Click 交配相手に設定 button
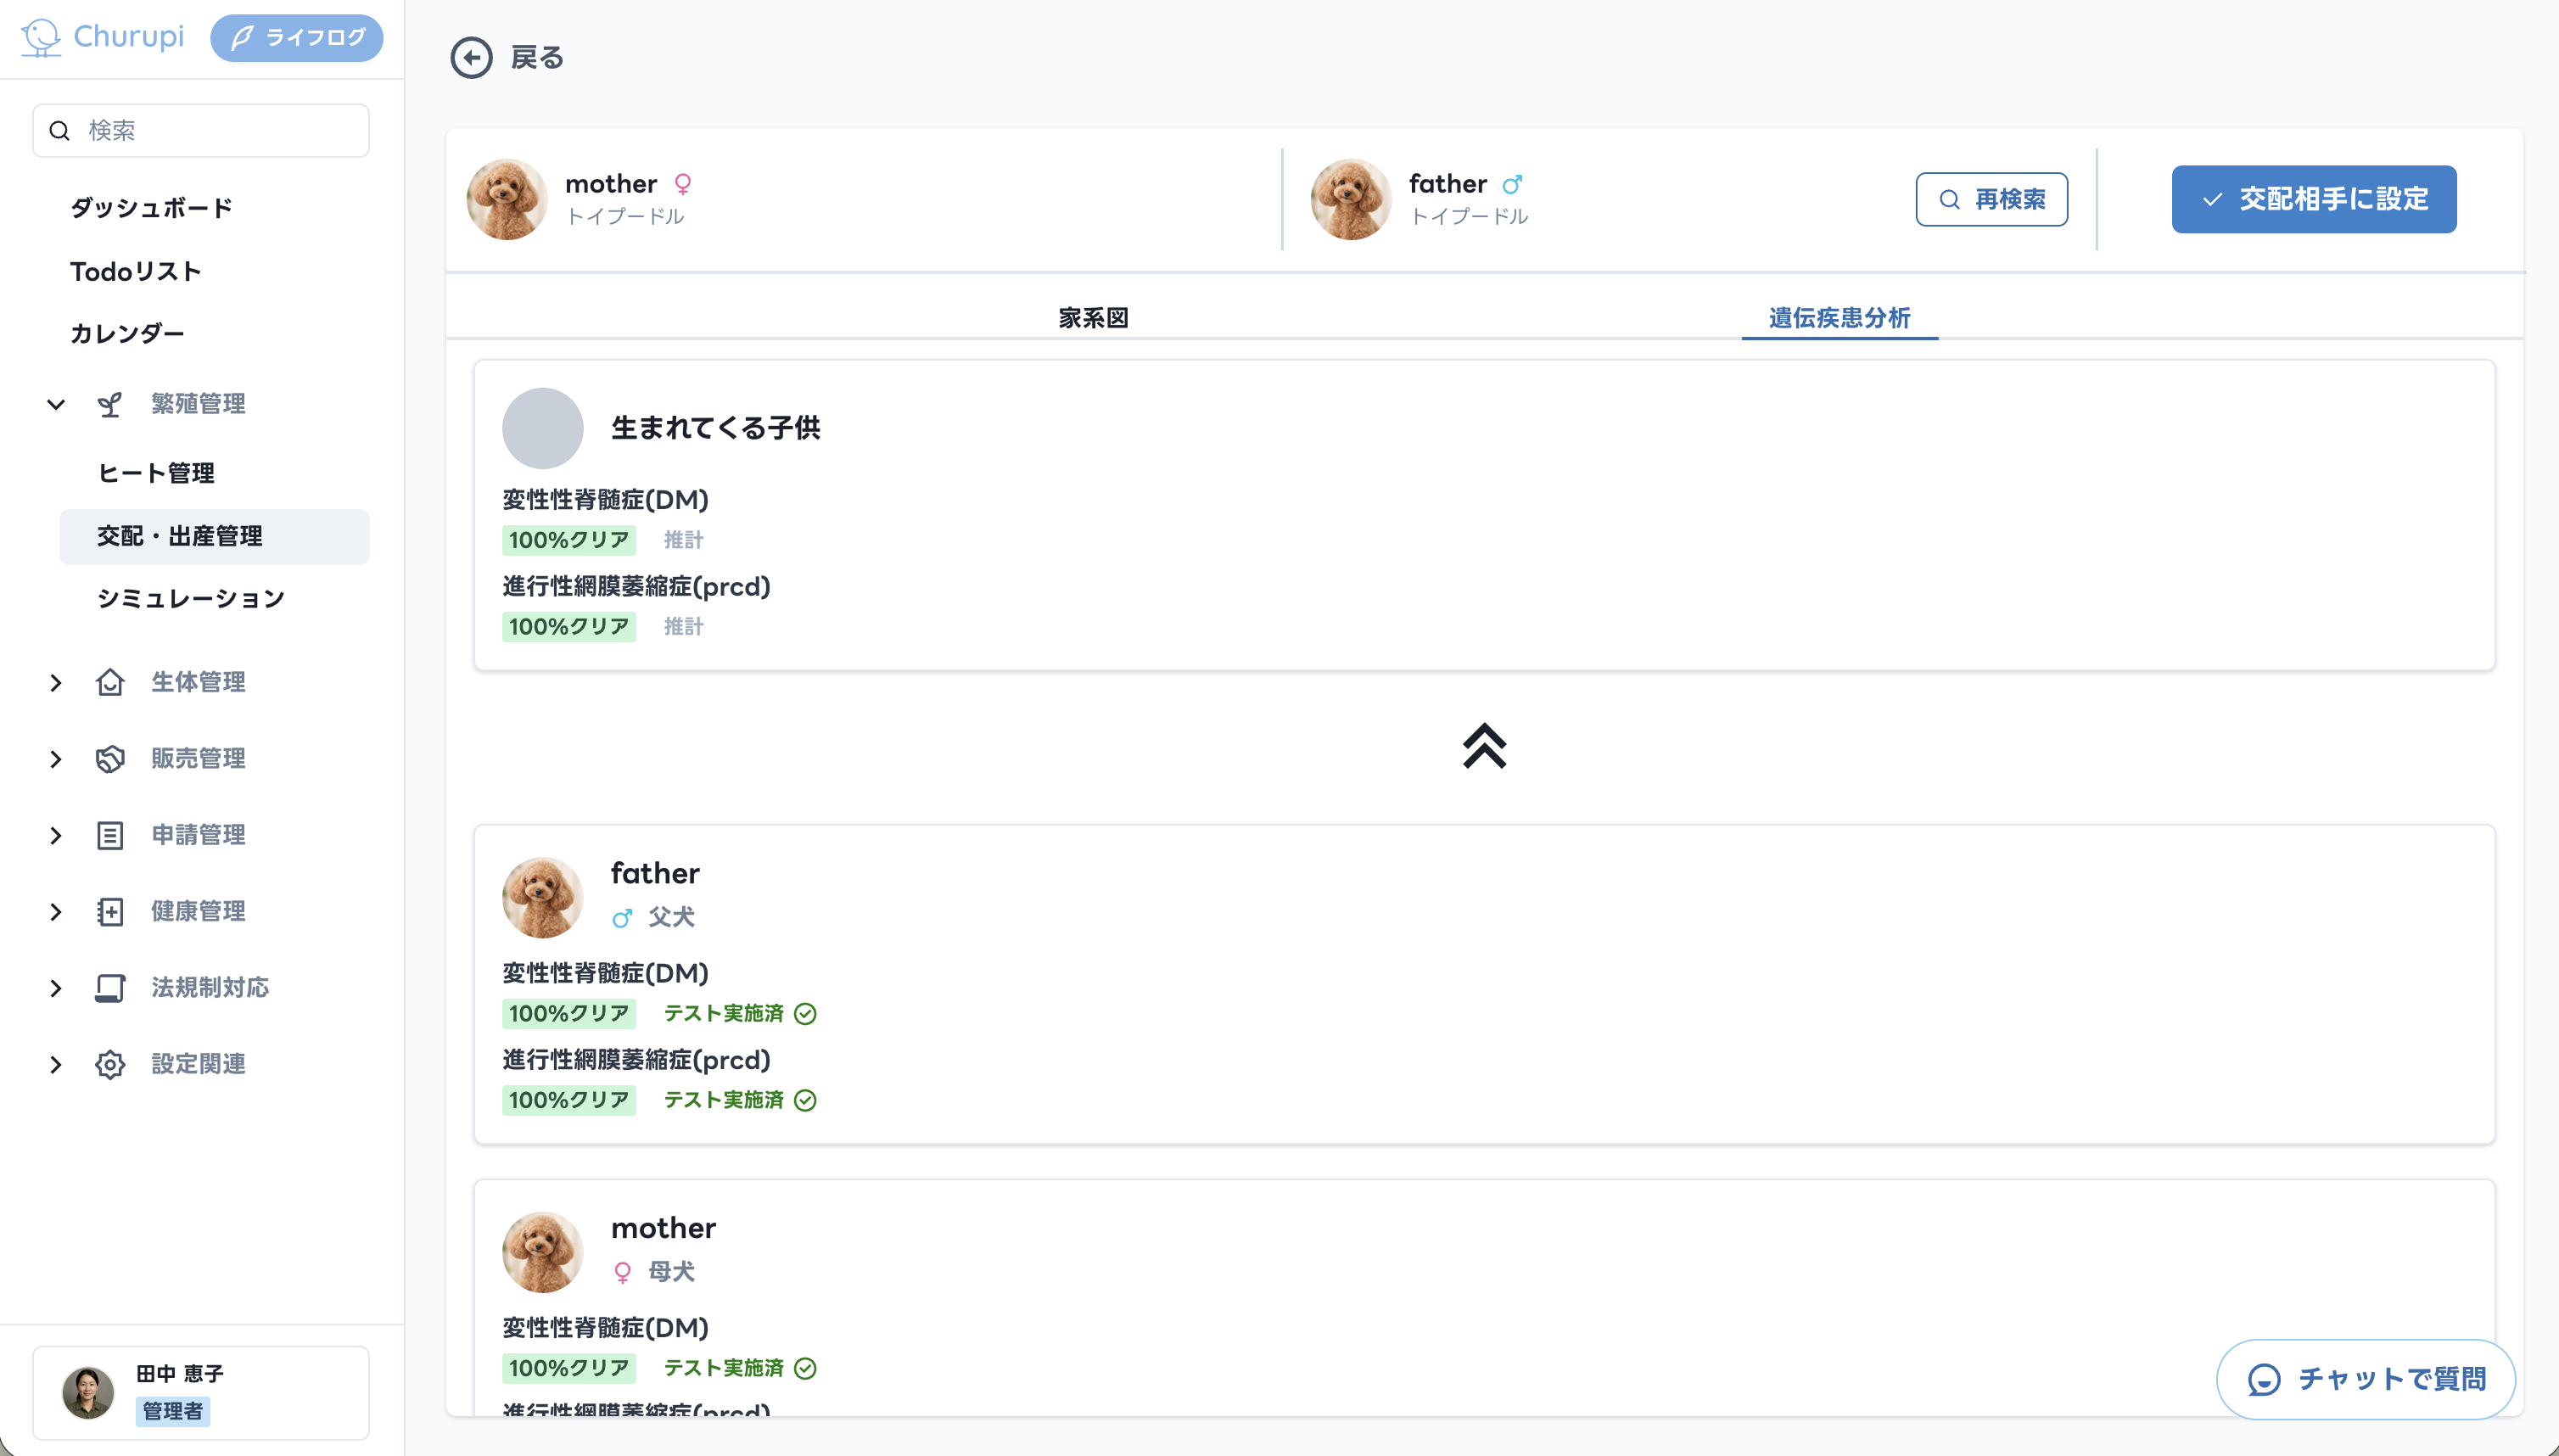 2313,199
